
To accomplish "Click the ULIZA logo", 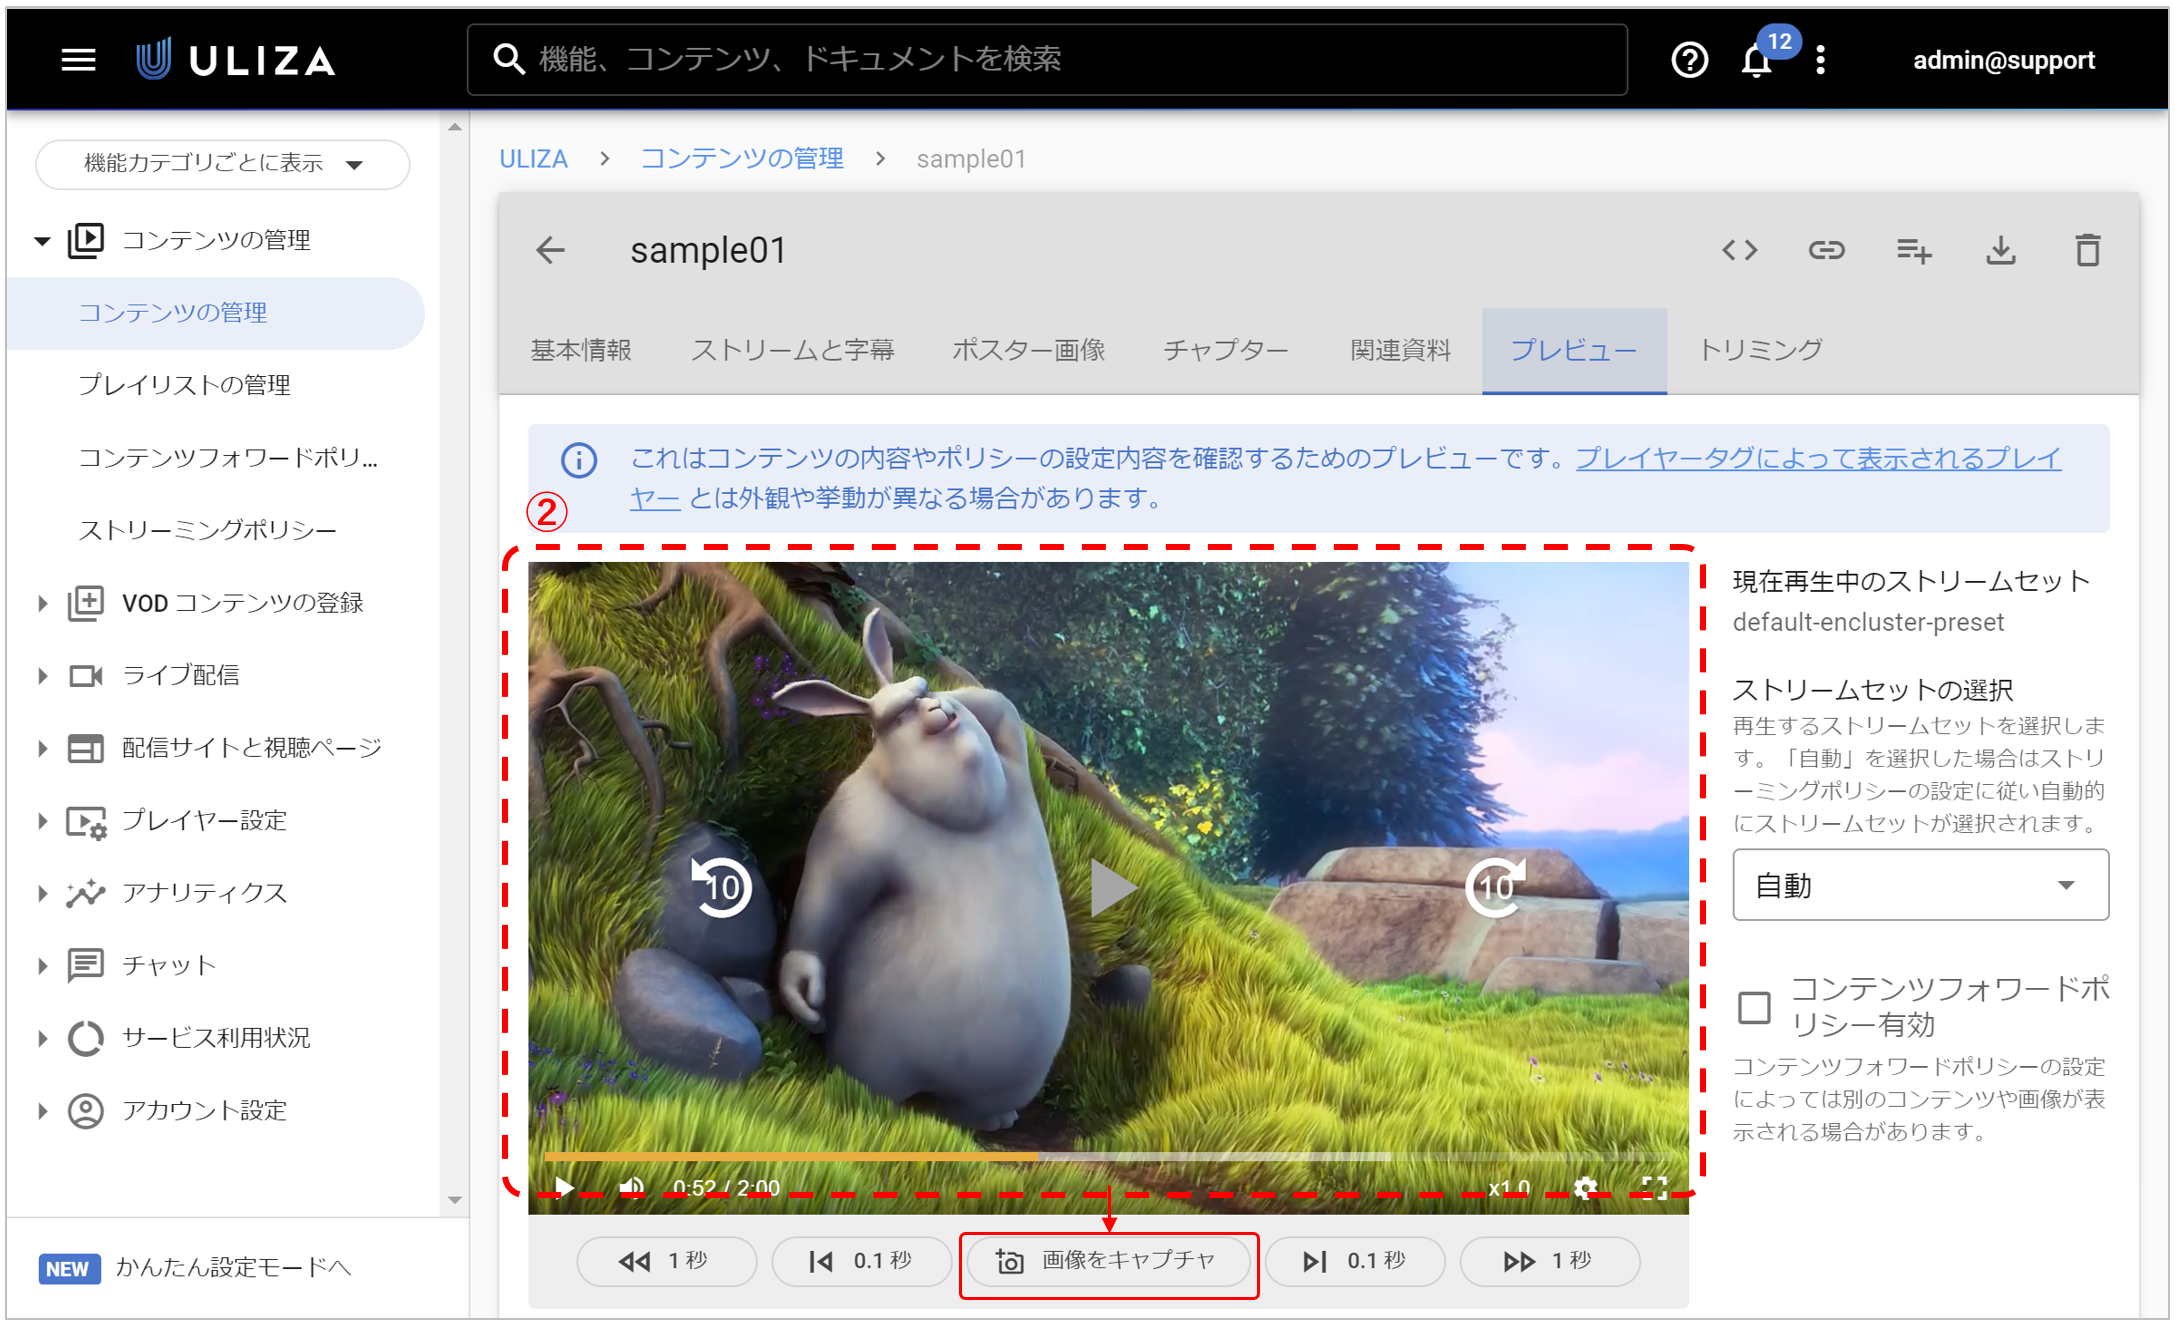I will 236,60.
